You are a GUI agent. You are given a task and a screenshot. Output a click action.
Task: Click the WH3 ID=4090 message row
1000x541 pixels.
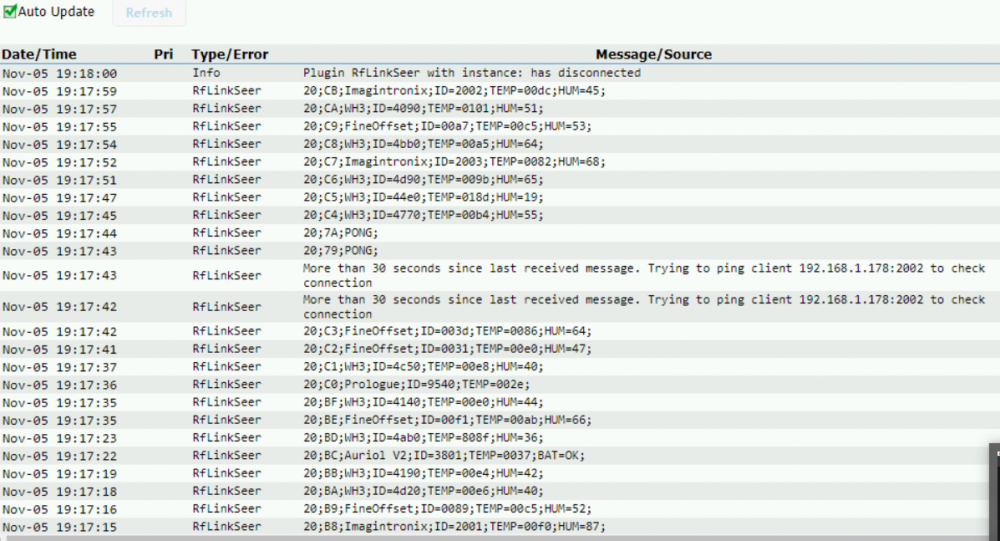(422, 109)
